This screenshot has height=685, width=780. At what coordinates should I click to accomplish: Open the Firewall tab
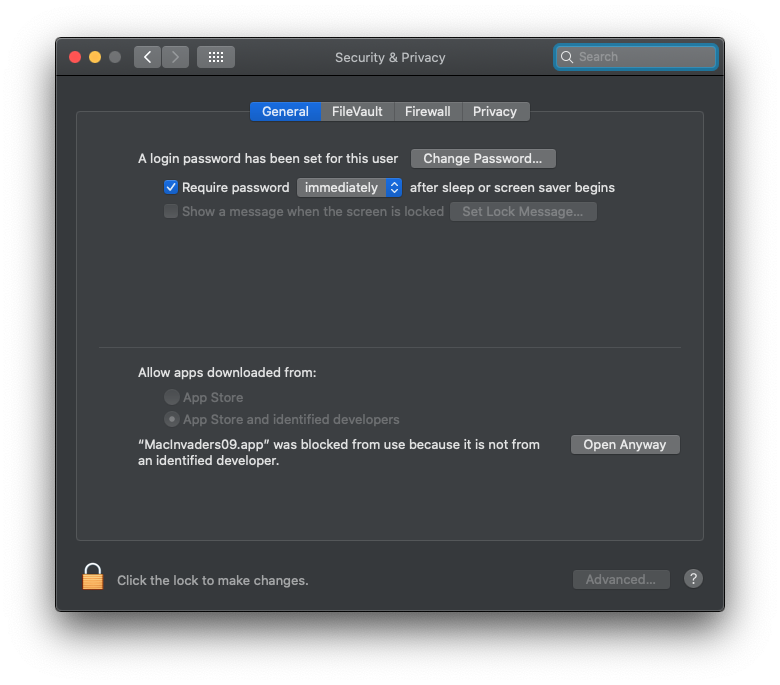tap(428, 111)
